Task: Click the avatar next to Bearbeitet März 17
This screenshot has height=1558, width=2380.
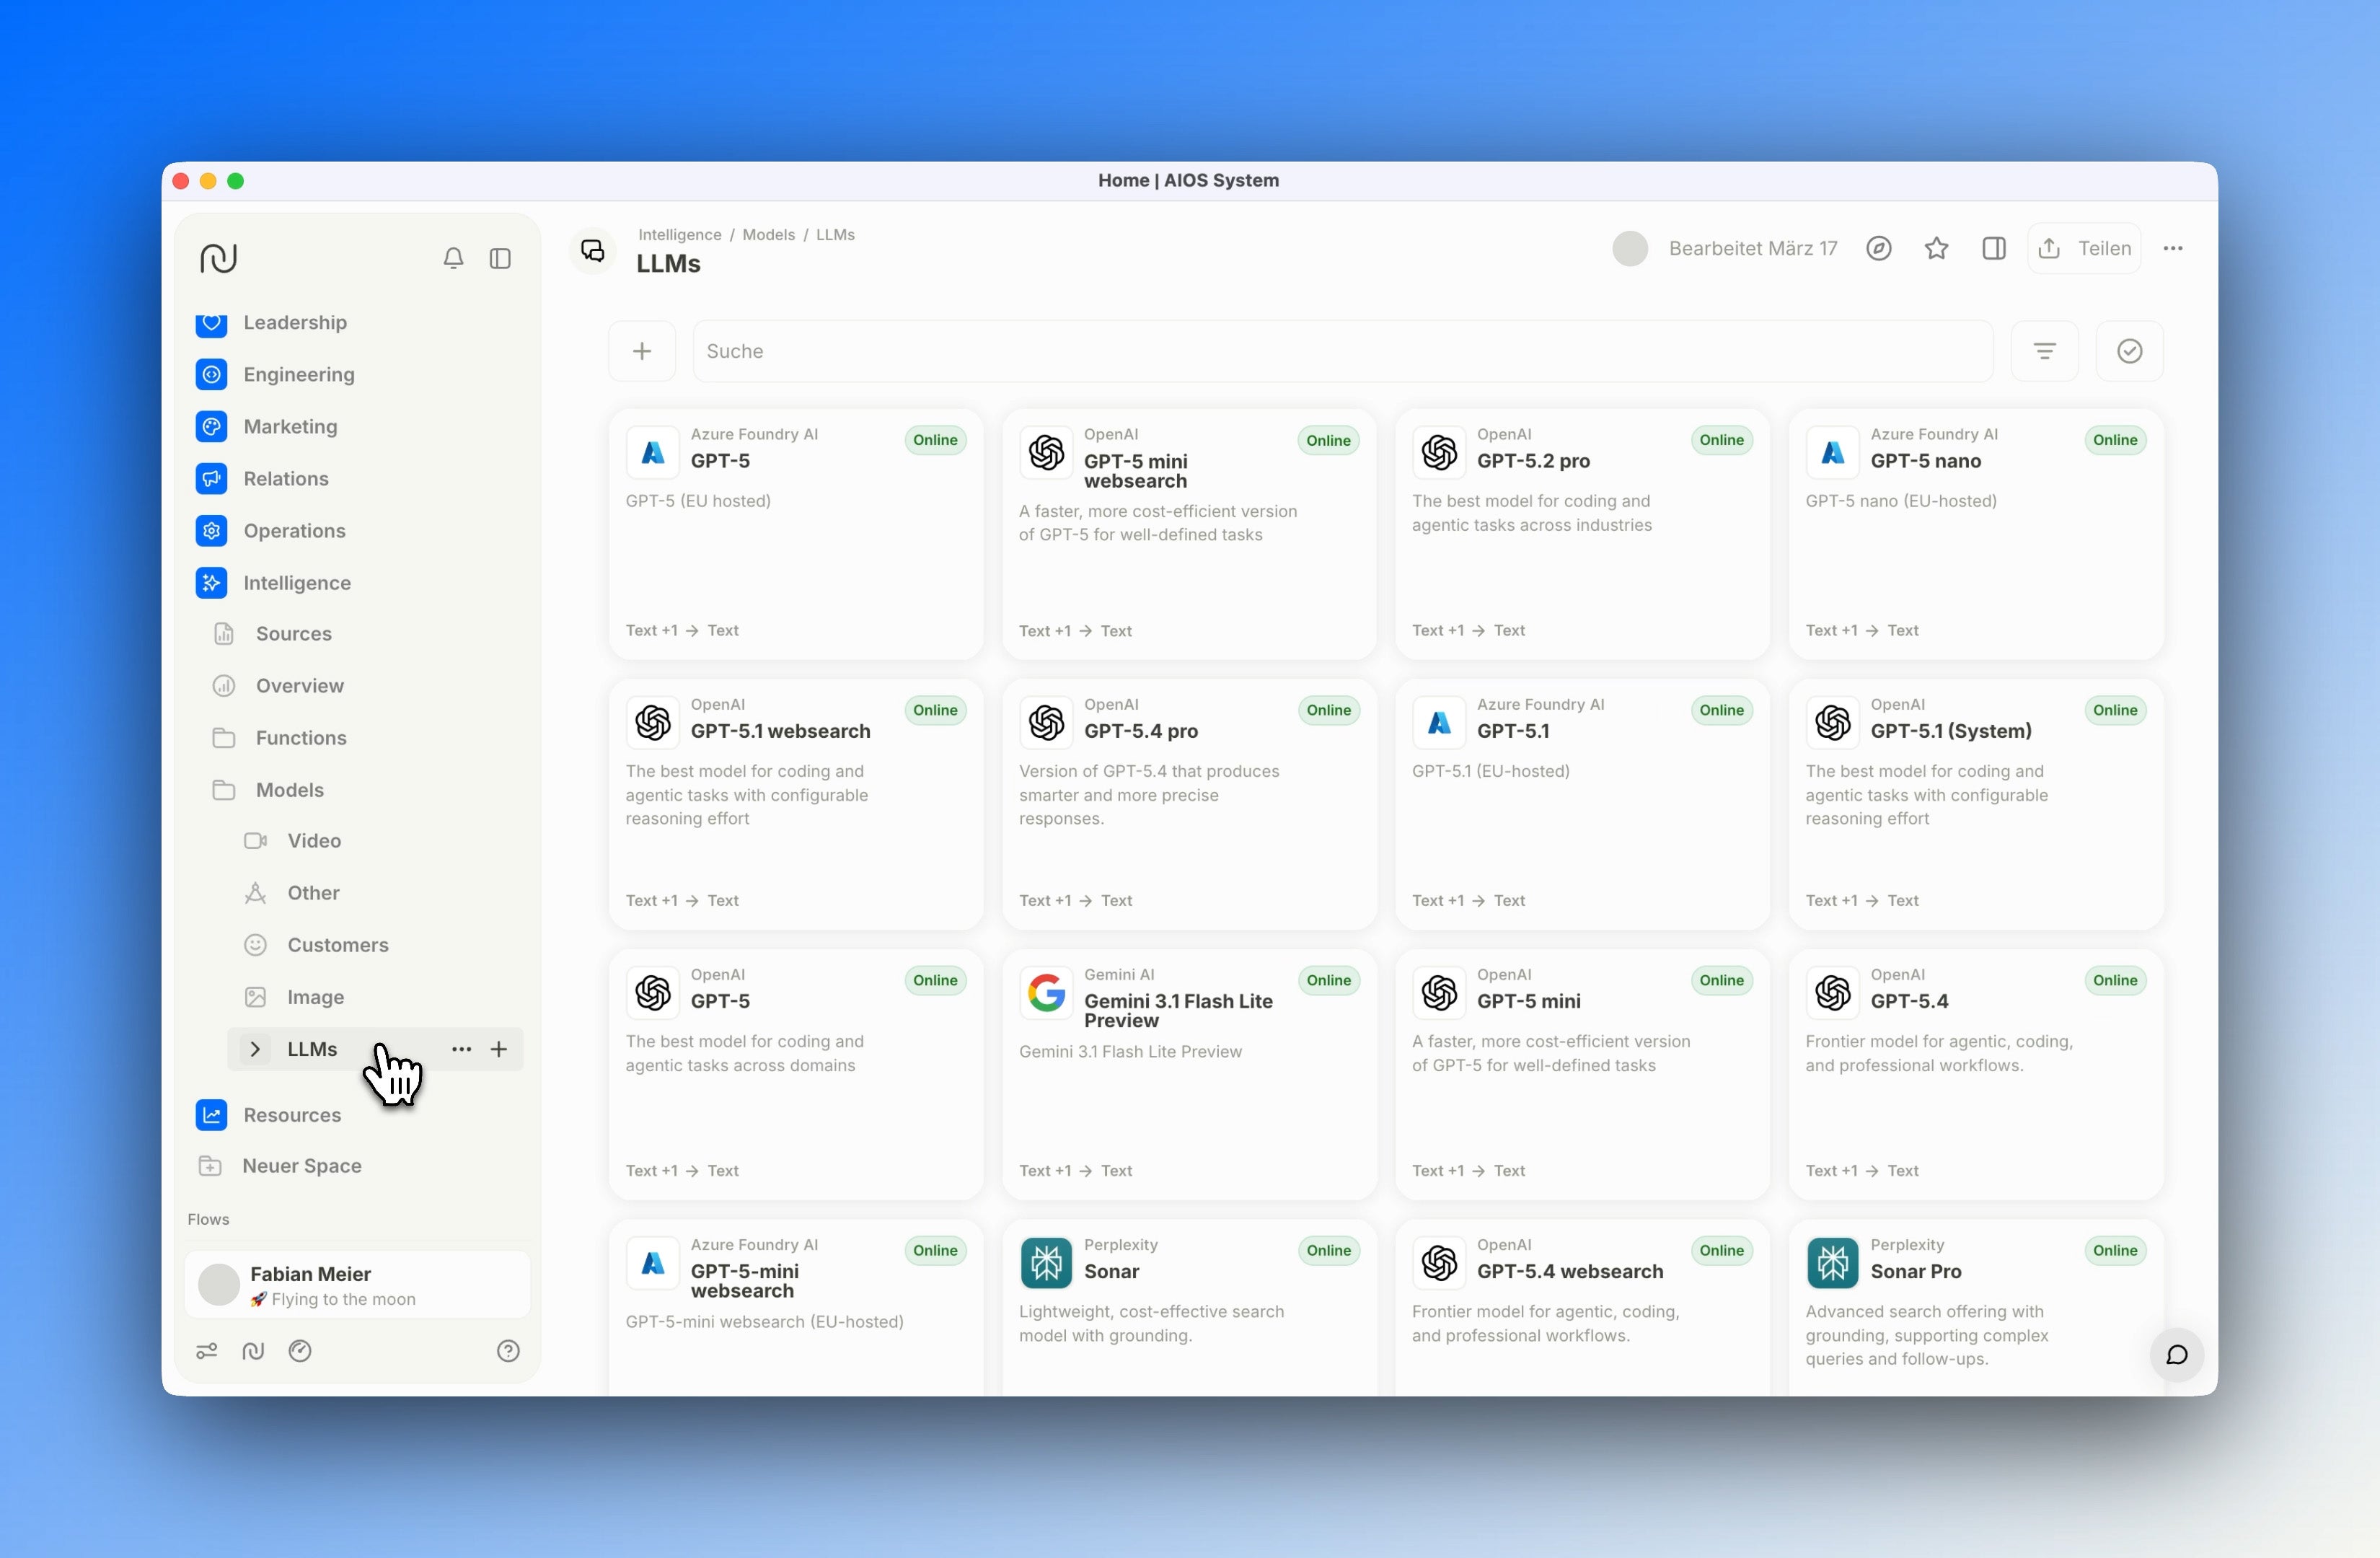Action: (x=1629, y=248)
